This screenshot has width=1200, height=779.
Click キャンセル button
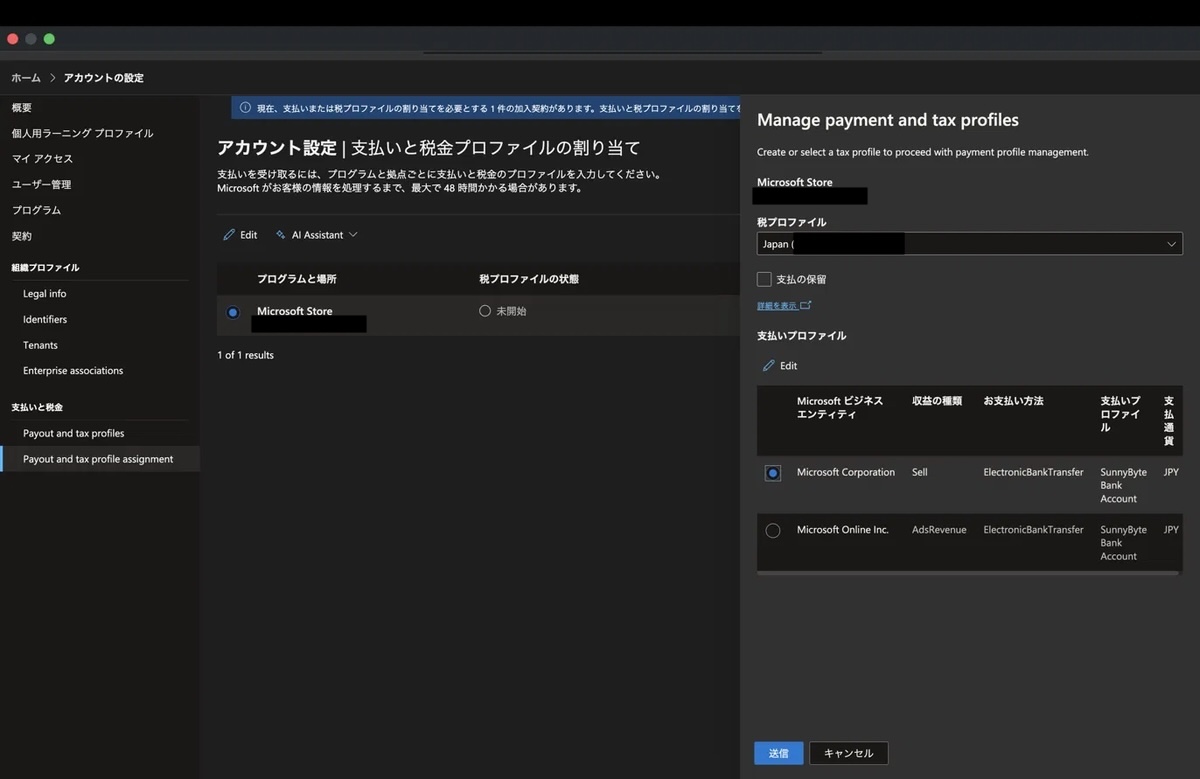point(849,753)
